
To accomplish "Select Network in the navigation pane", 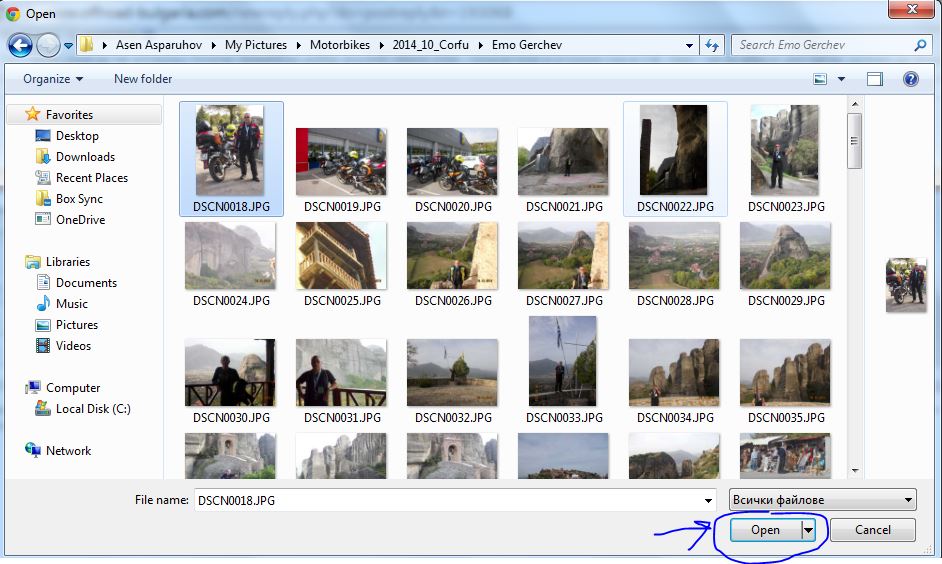I will point(68,451).
